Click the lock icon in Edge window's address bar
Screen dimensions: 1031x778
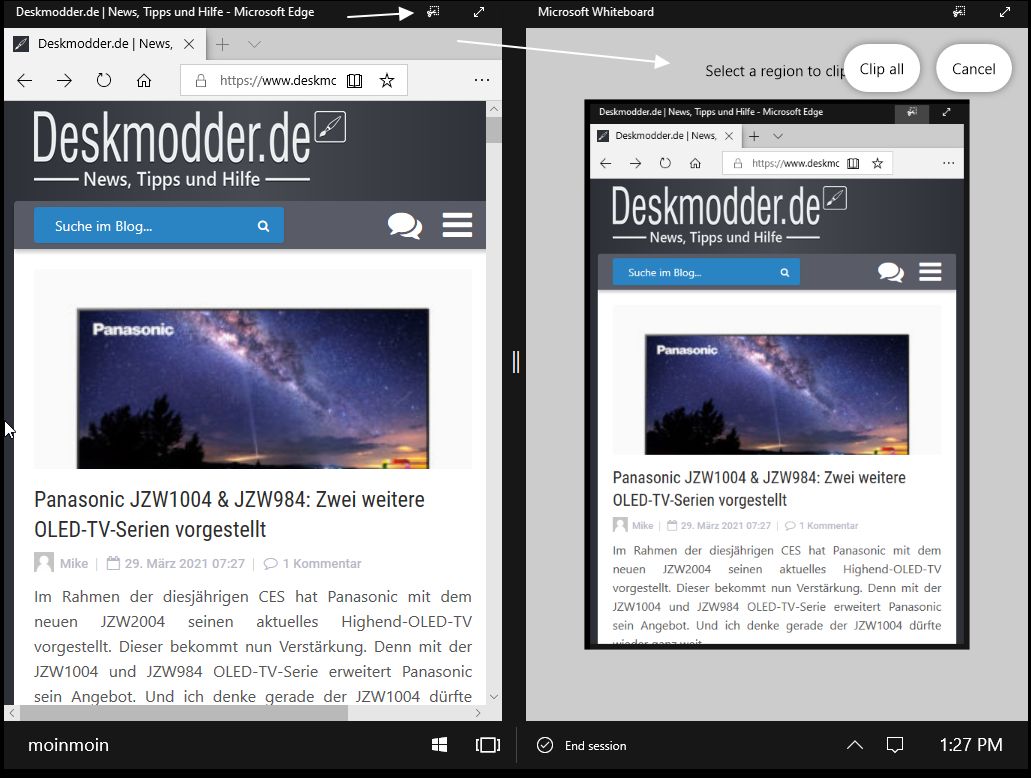(201, 80)
